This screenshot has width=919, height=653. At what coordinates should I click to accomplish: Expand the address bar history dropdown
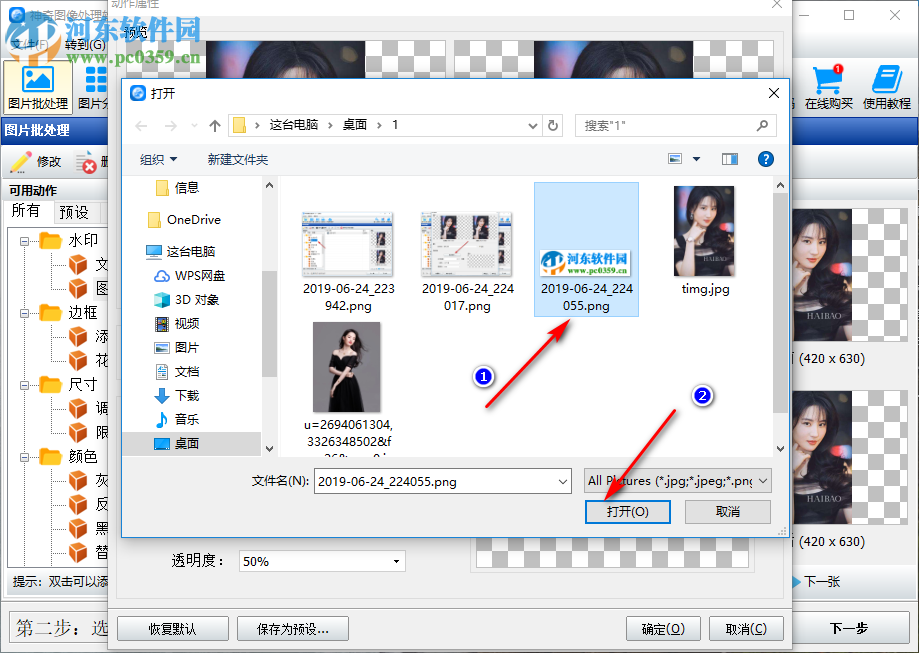point(532,125)
